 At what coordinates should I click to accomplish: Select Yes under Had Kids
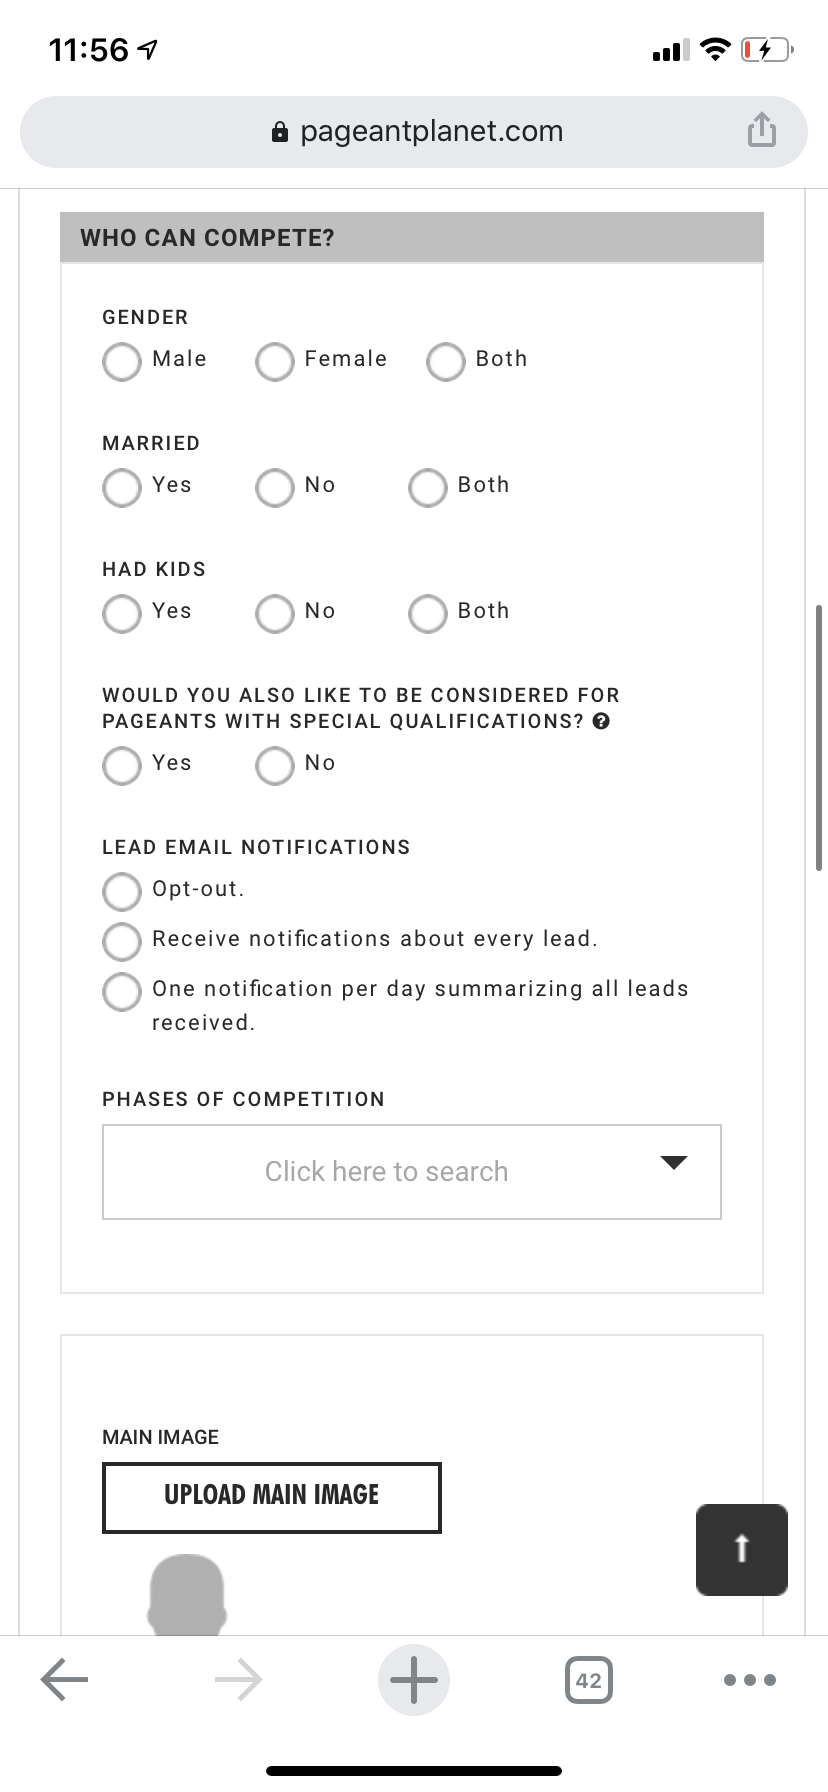(x=122, y=614)
